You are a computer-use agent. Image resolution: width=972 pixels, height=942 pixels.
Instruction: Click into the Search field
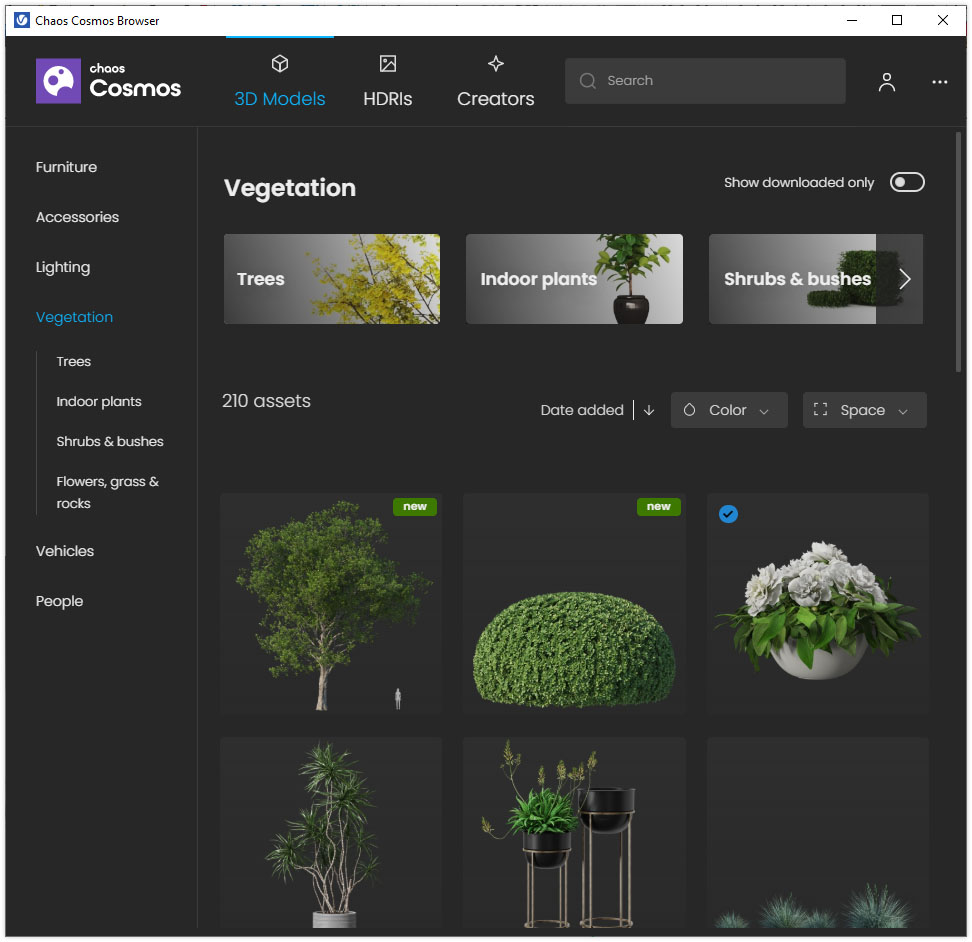[x=705, y=81]
